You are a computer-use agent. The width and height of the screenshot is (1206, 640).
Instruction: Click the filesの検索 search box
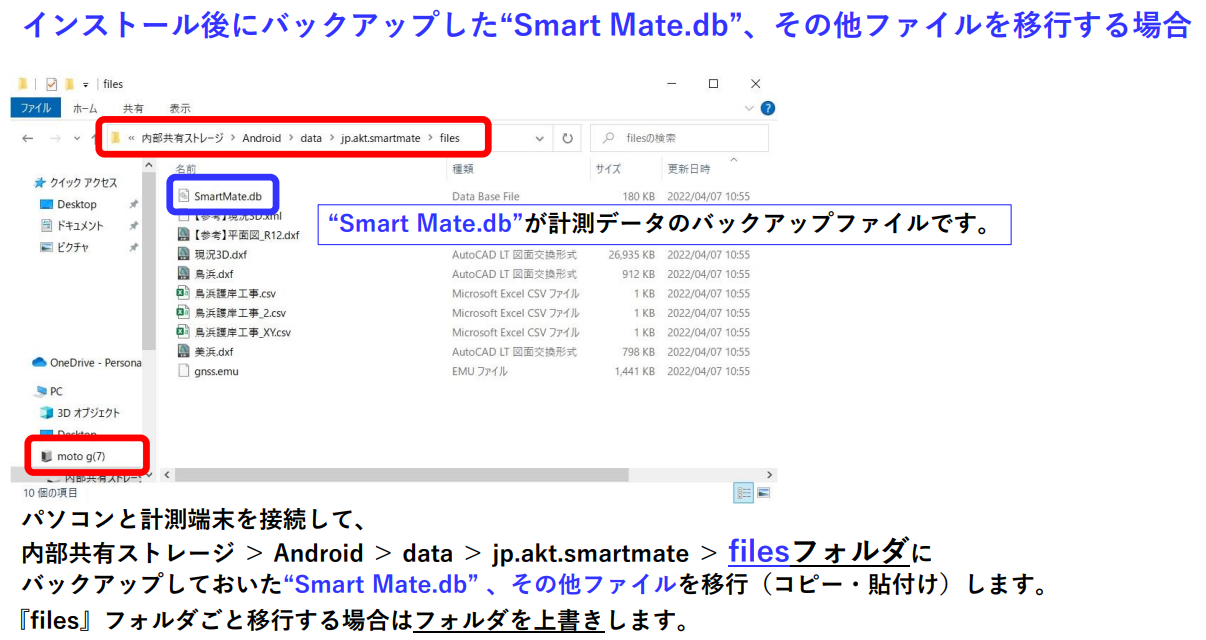(x=679, y=138)
